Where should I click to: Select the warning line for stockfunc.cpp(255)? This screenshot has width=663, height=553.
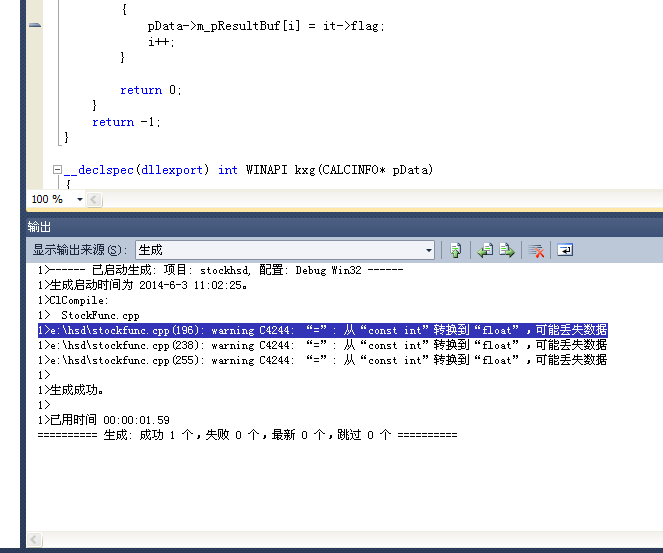pyautogui.click(x=323, y=360)
